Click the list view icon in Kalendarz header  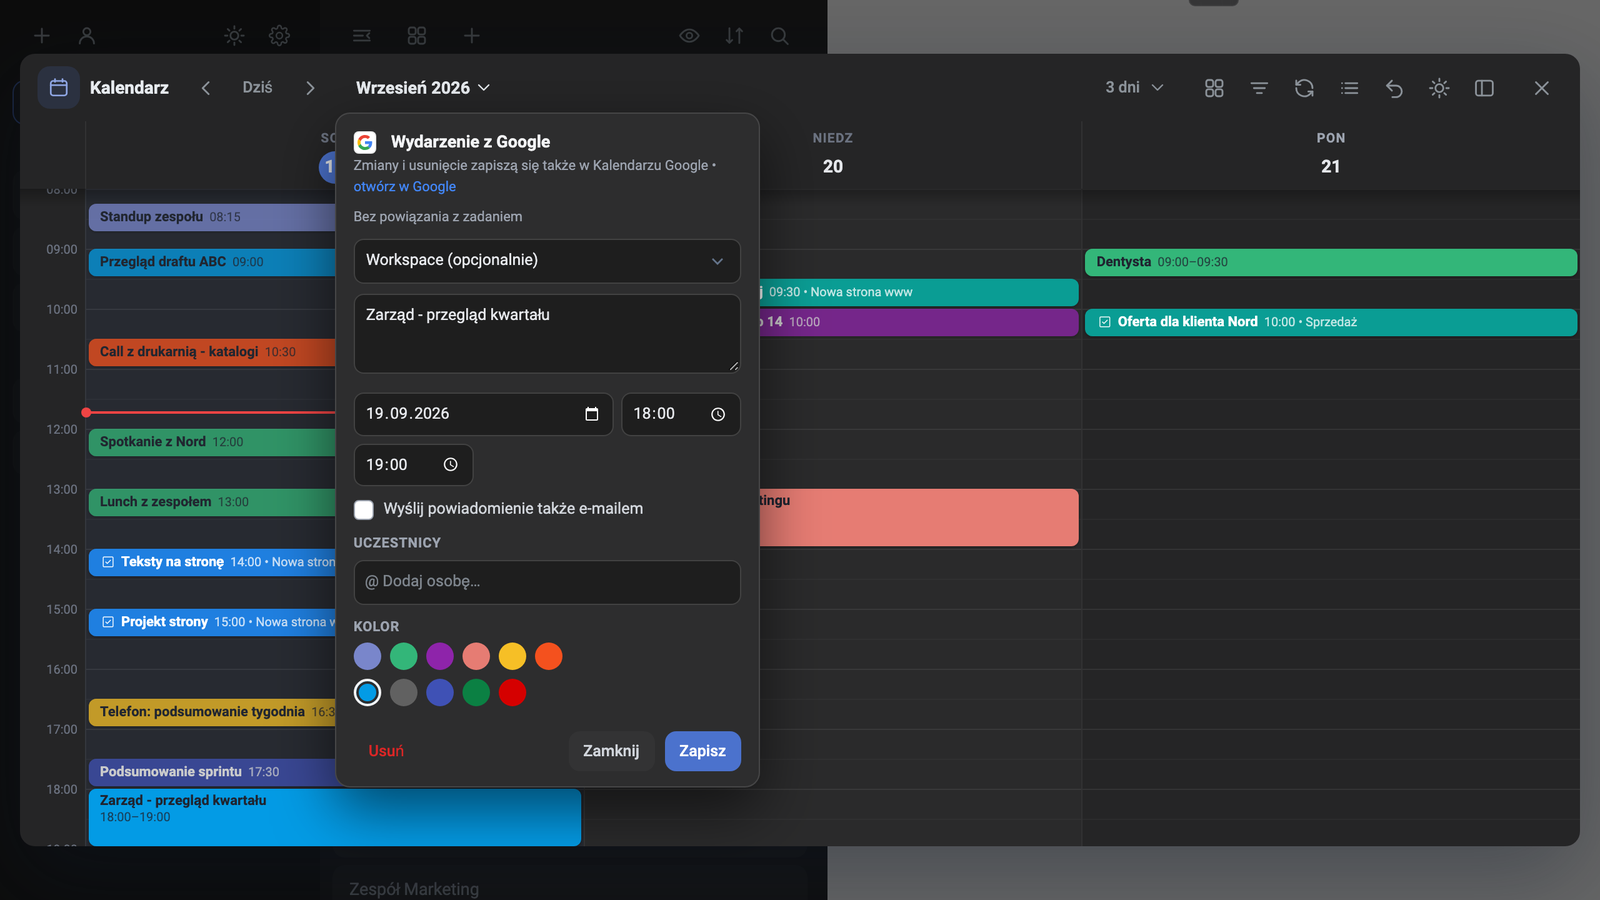point(1349,88)
